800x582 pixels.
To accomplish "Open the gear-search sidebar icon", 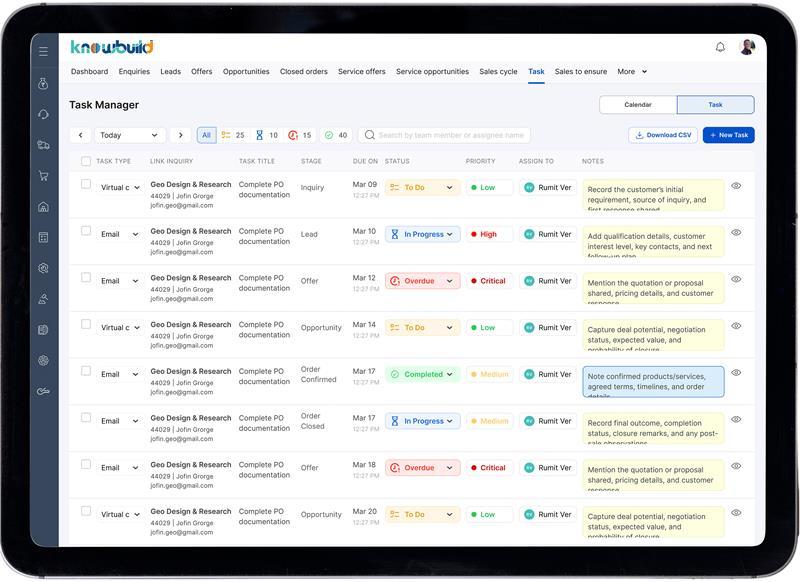I will (x=43, y=268).
